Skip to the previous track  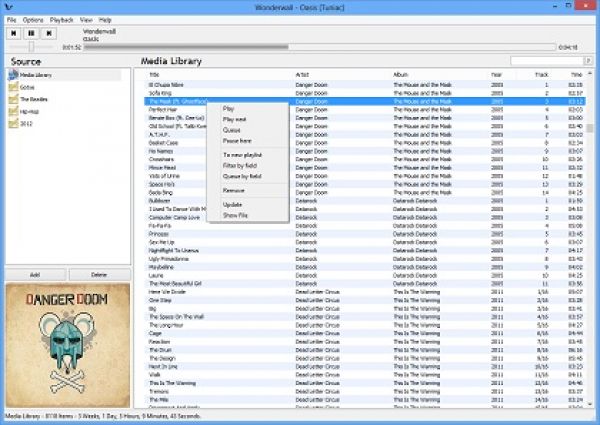coord(14,33)
